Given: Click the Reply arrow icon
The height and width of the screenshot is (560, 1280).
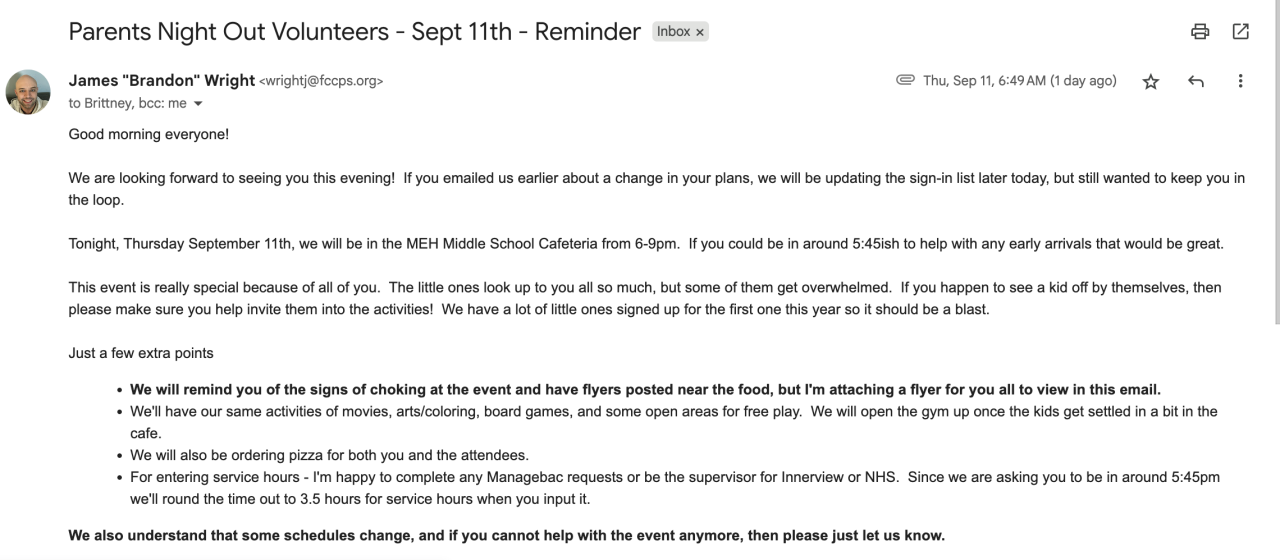Looking at the screenshot, I should tap(1195, 82).
